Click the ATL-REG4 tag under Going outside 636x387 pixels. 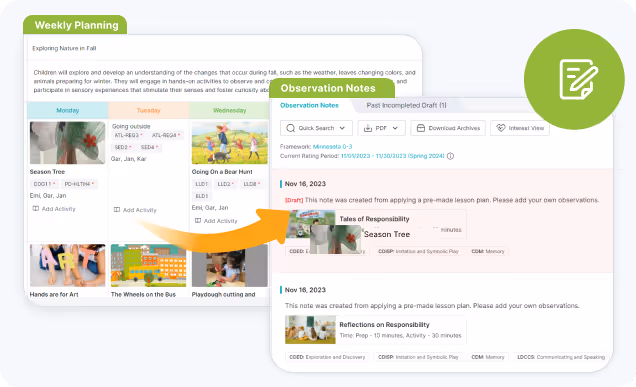coord(166,135)
